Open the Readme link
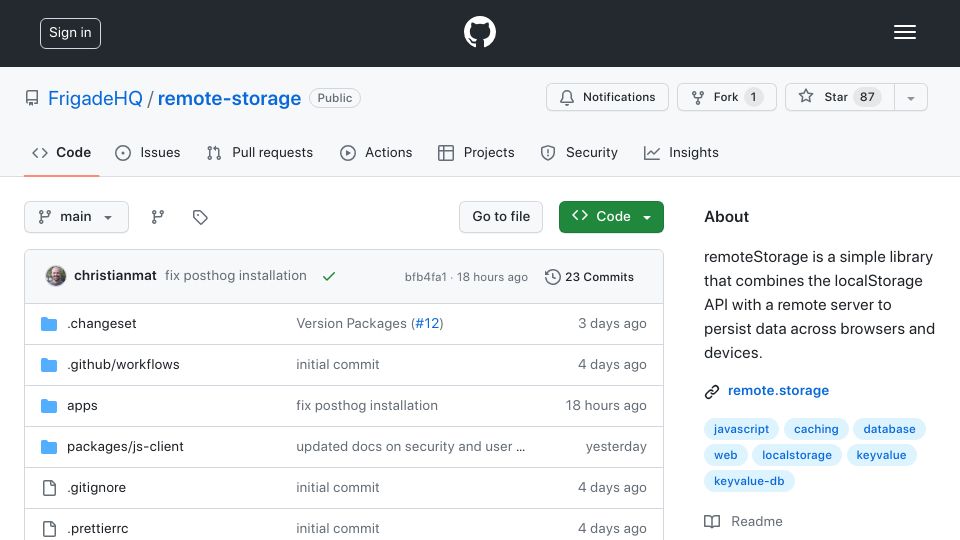 (757, 522)
